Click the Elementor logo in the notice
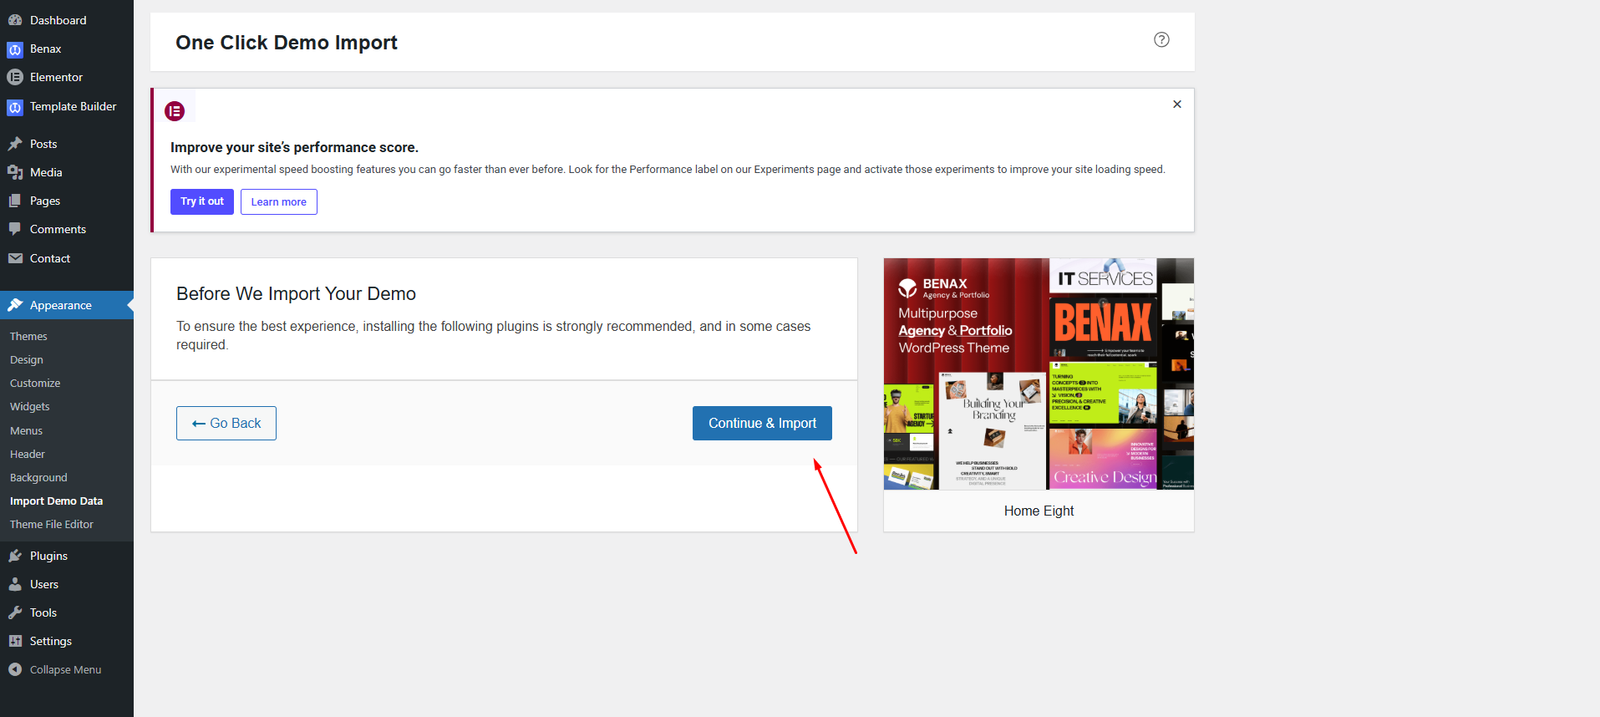 (175, 111)
